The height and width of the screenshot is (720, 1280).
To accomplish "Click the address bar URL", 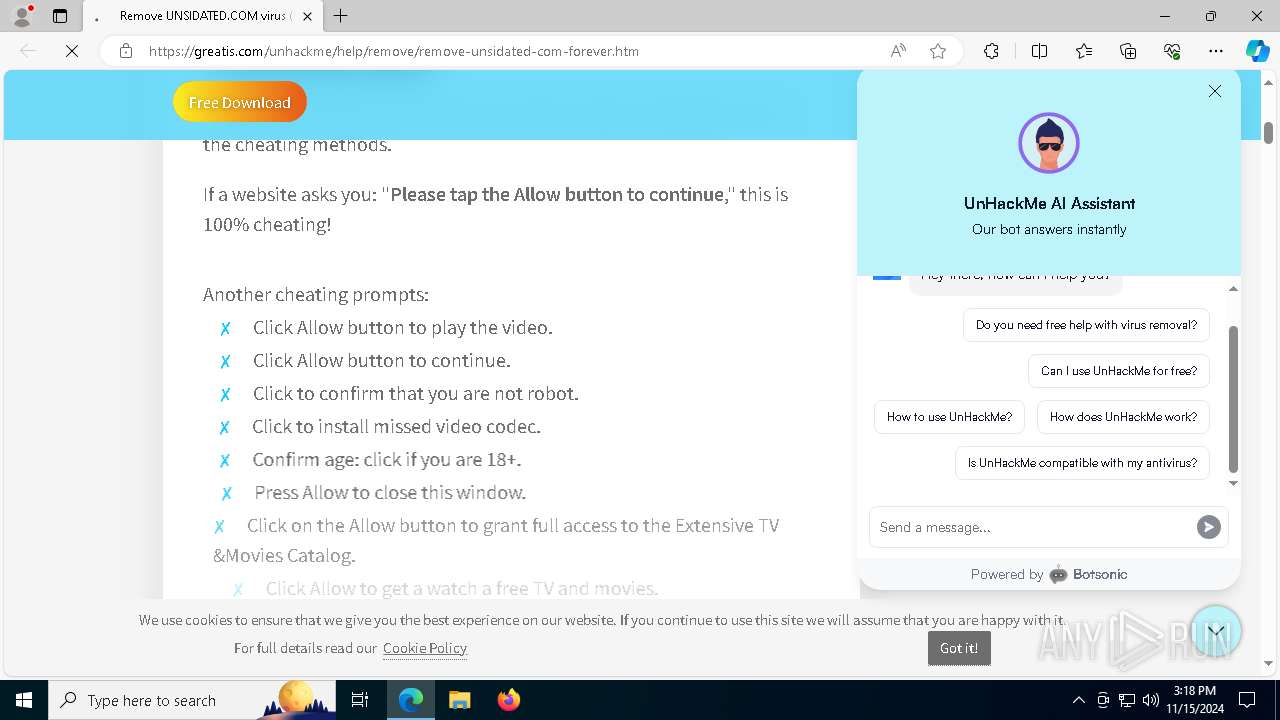I will tap(394, 51).
